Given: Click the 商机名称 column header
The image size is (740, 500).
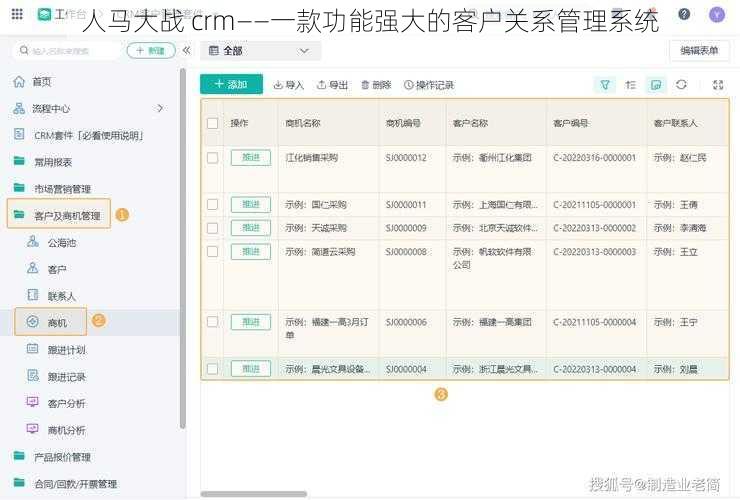Looking at the screenshot, I should coord(303,123).
